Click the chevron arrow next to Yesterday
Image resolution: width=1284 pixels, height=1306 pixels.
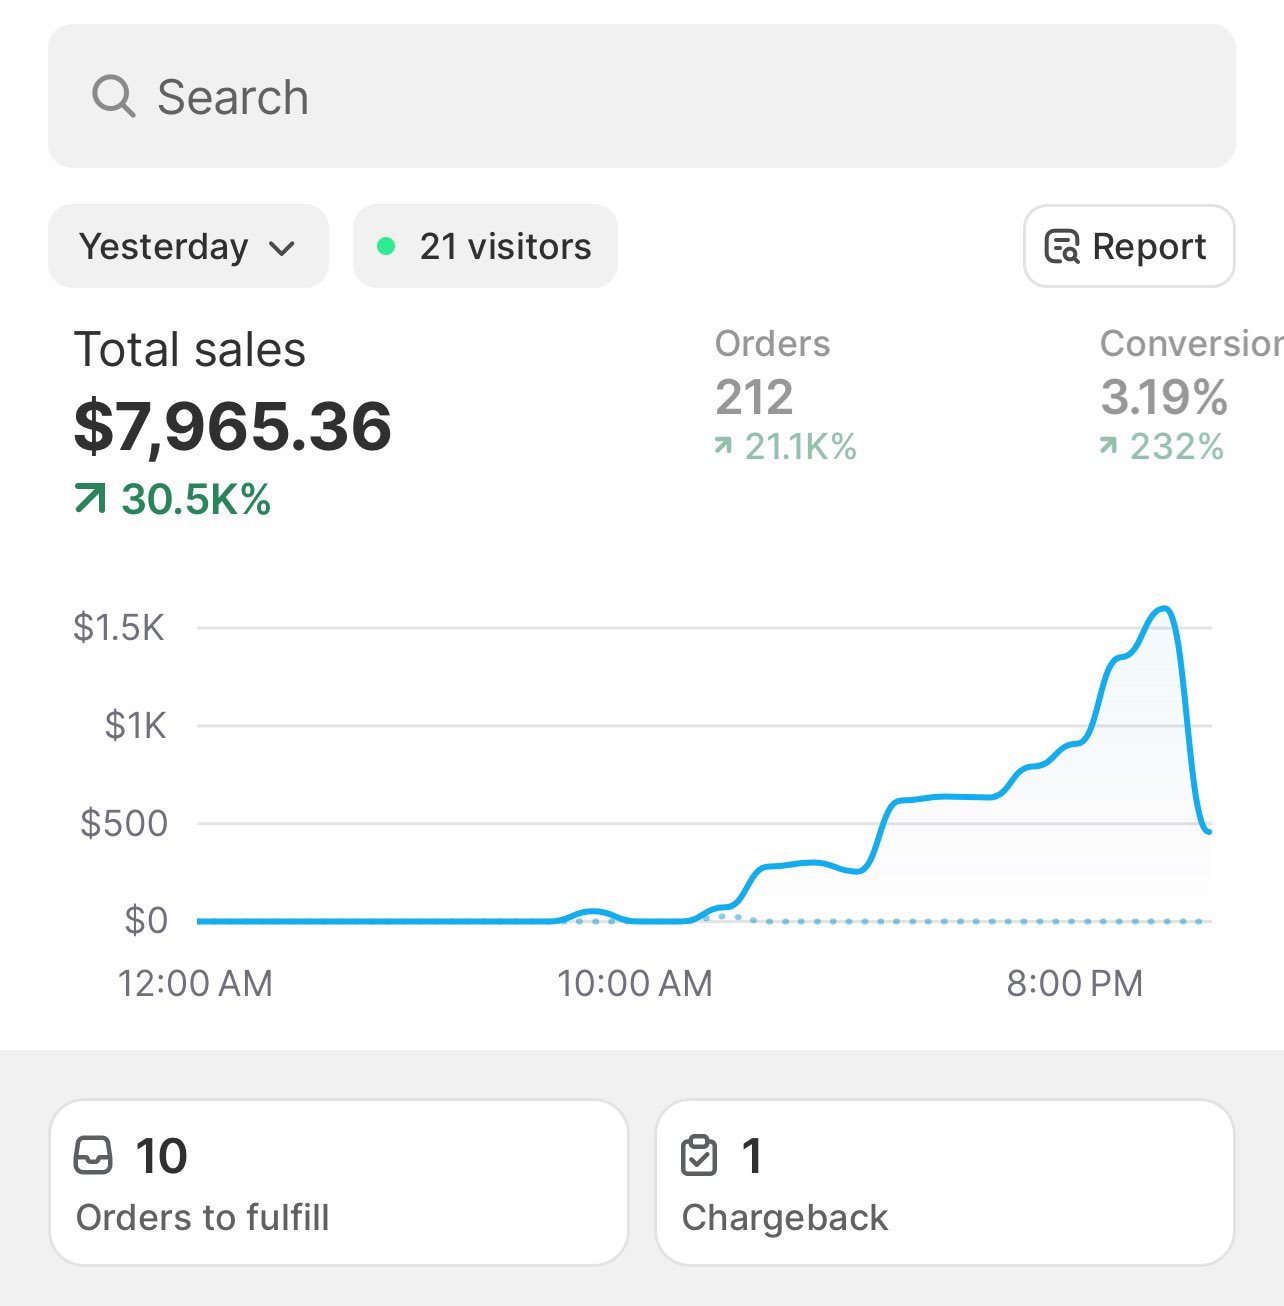[283, 248]
